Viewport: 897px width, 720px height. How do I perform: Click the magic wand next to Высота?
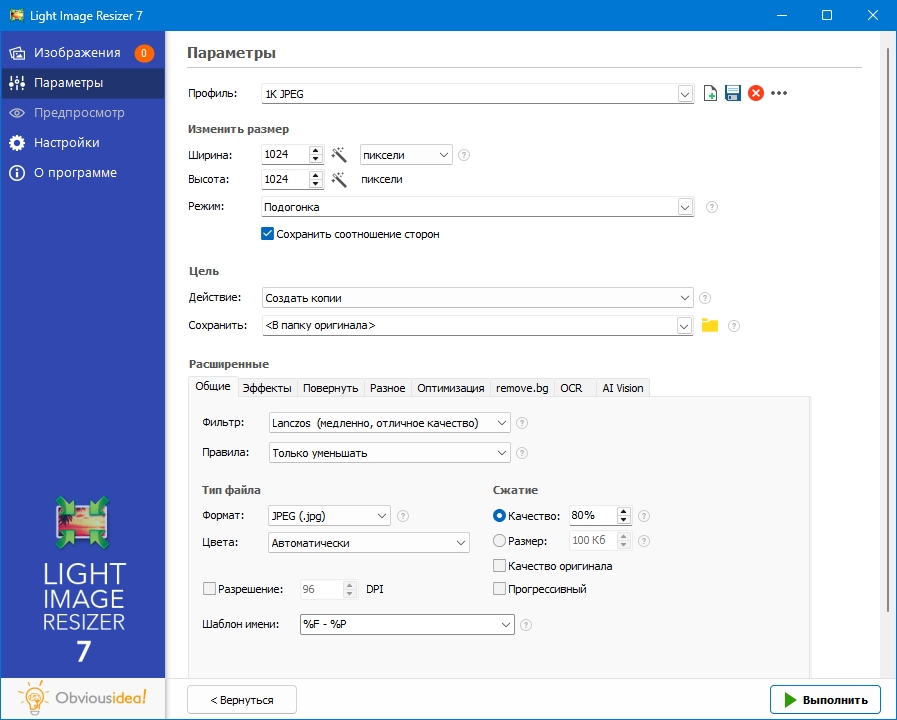pos(339,180)
